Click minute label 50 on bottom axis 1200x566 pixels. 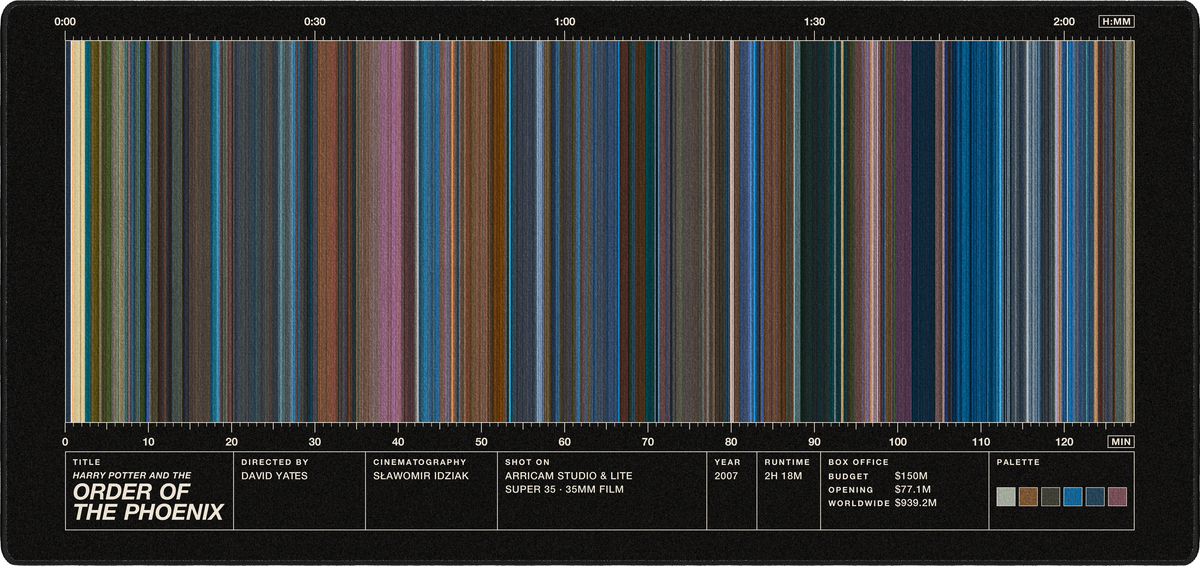point(481,442)
